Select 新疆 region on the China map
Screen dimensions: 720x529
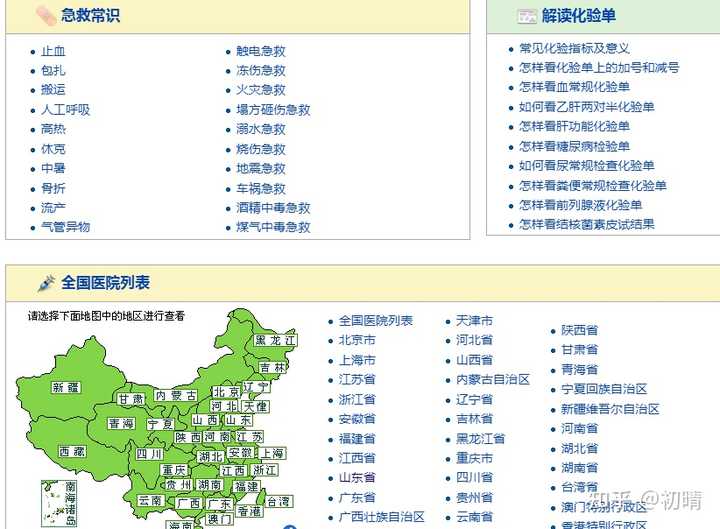pyautogui.click(x=66, y=387)
